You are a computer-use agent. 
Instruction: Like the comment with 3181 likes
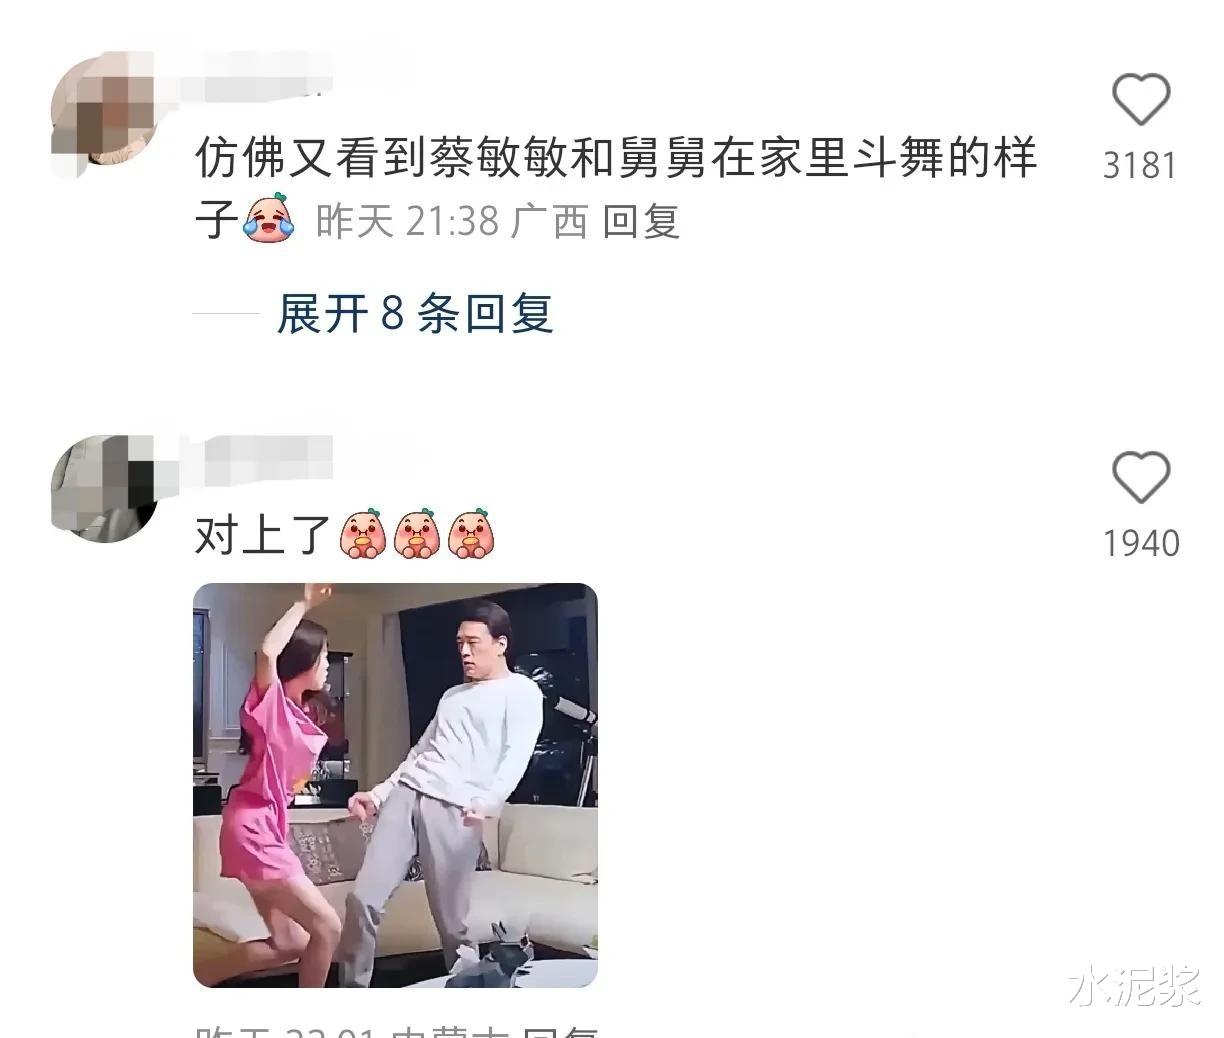1141,100
